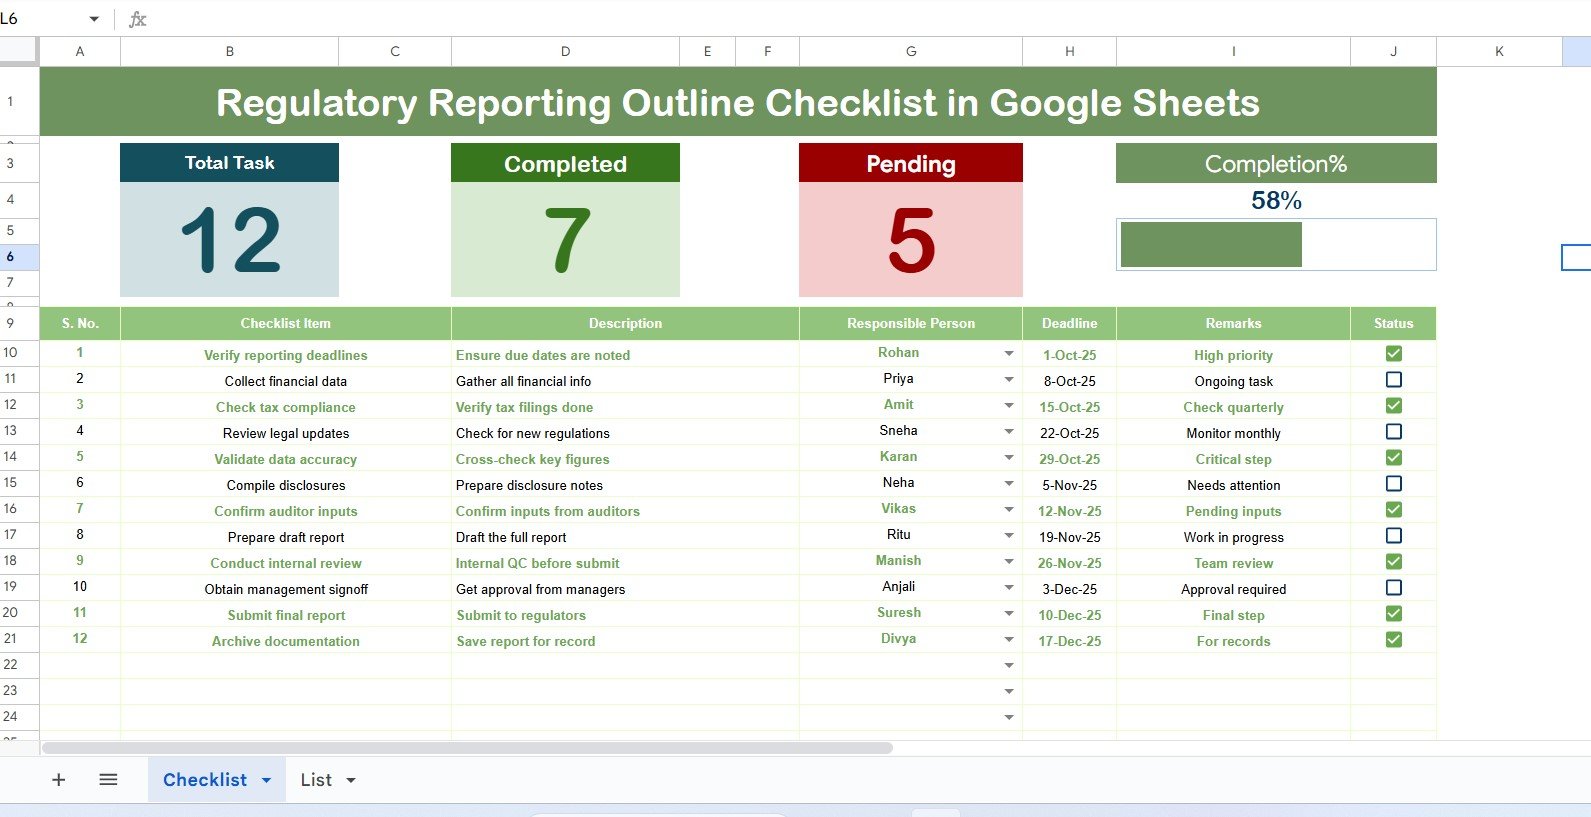Click the add new sheet plus icon
The image size is (1591, 817).
coord(59,780)
